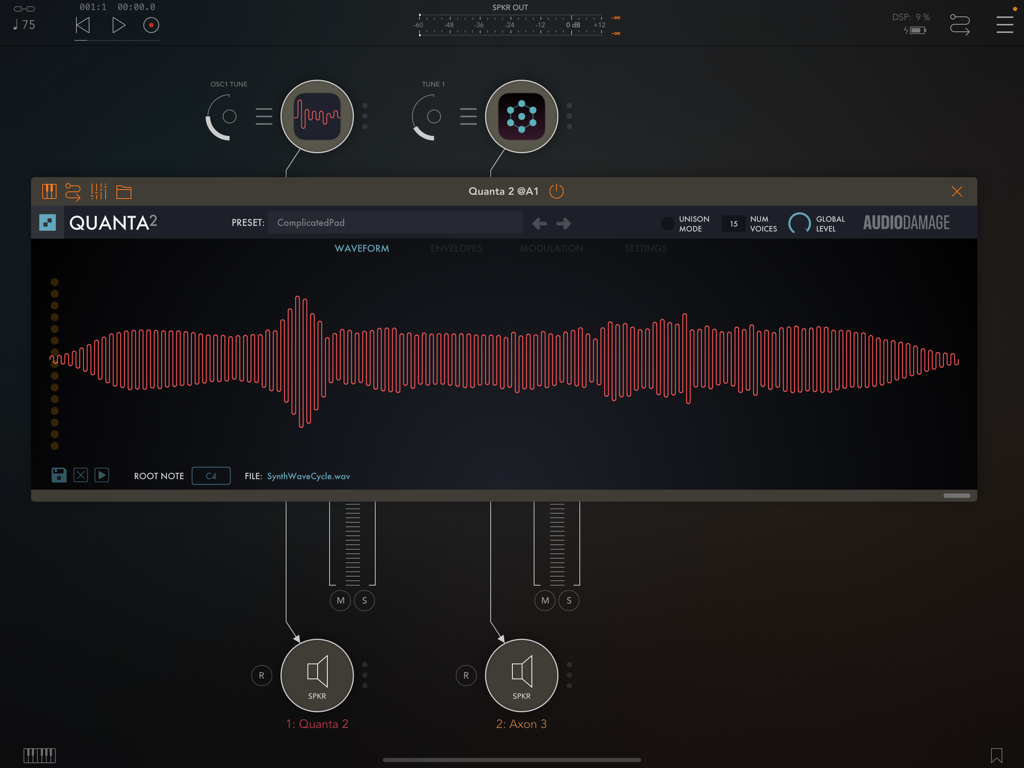Open the mixer sliders icon in plugin header
This screenshot has width=1024, height=768.
click(99, 191)
